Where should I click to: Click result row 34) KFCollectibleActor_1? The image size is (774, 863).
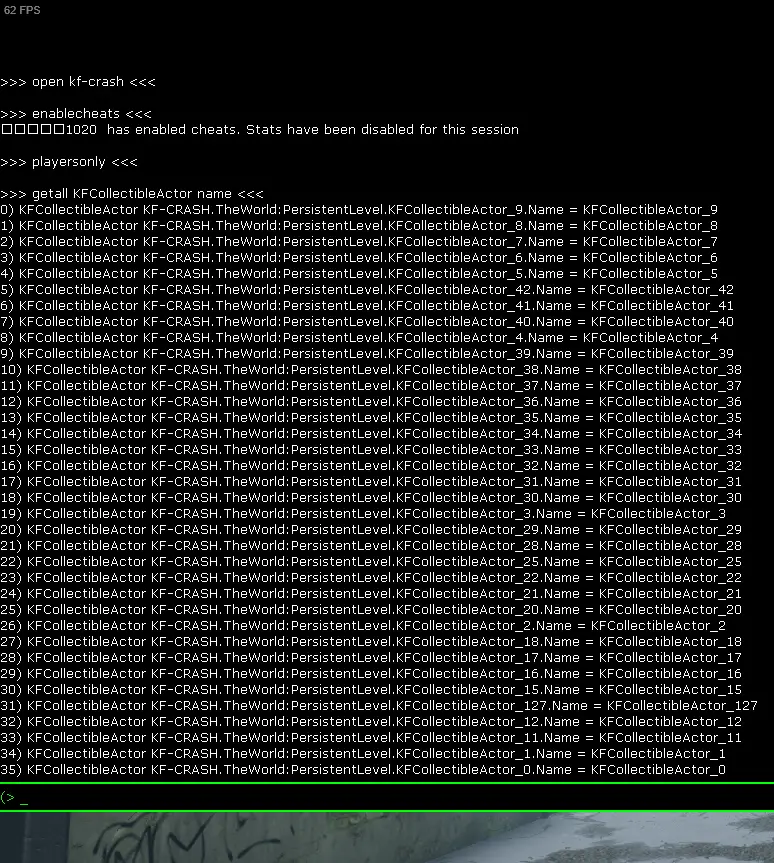[363, 753]
